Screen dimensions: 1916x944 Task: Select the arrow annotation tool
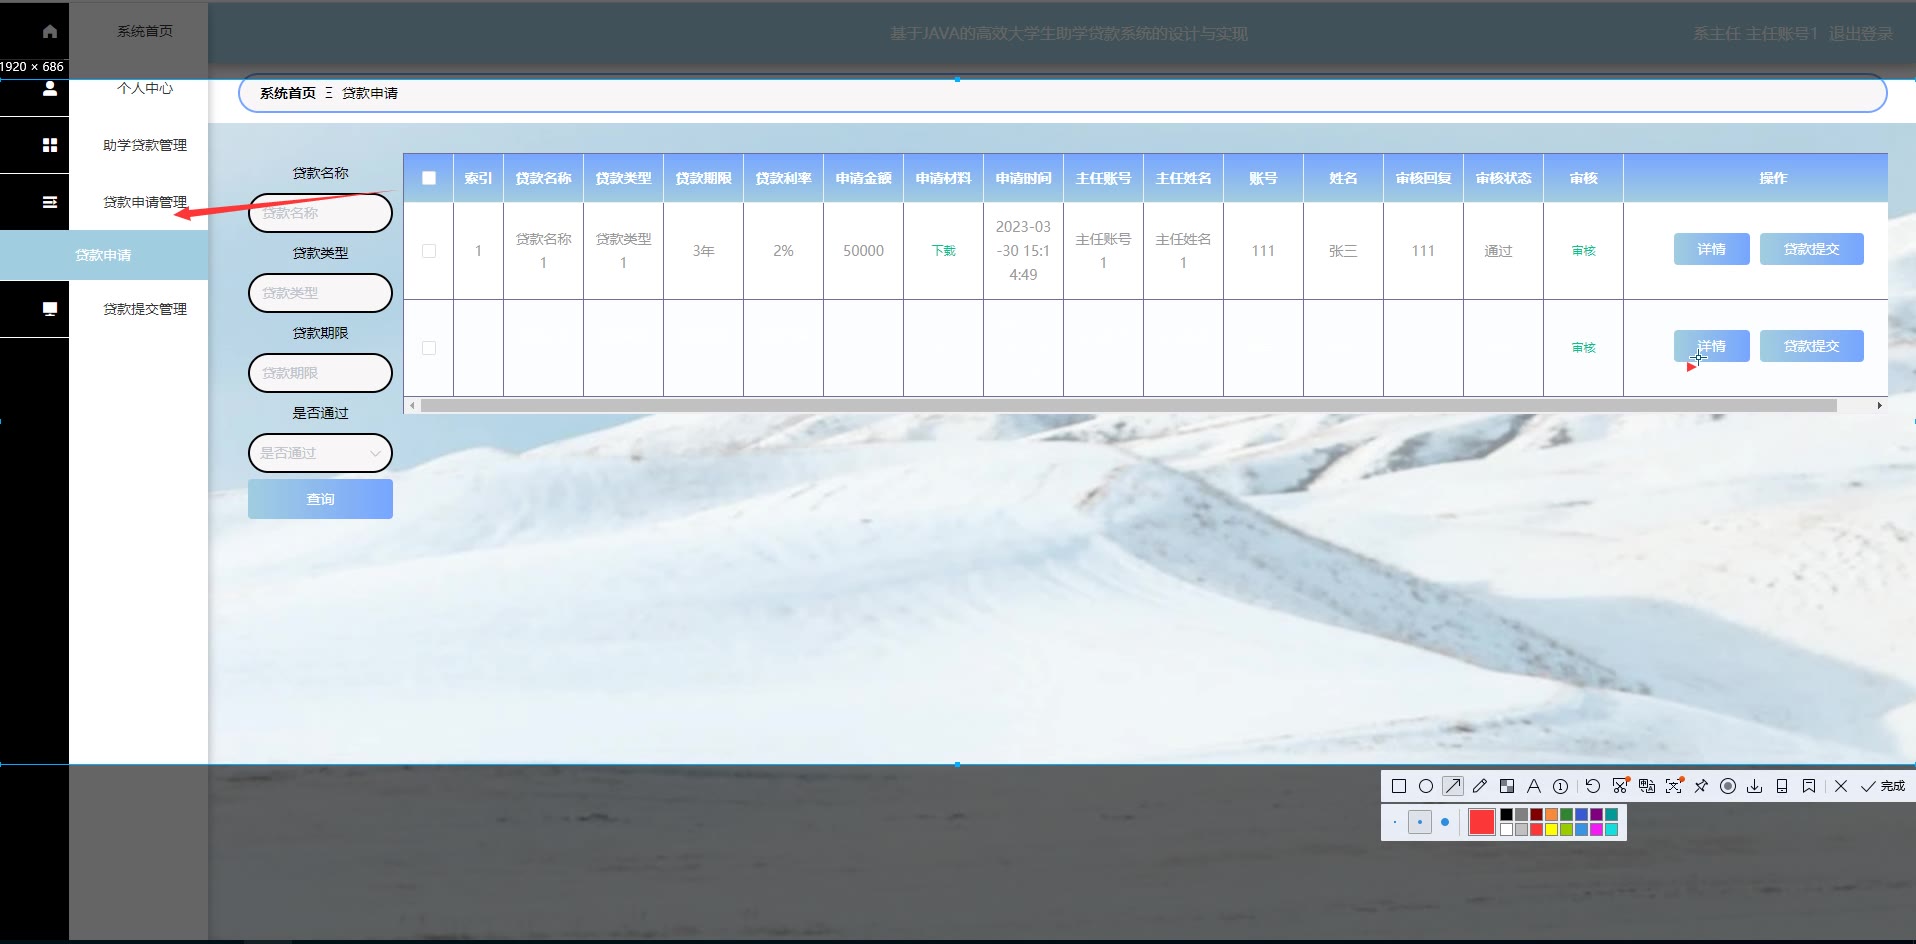click(x=1453, y=786)
